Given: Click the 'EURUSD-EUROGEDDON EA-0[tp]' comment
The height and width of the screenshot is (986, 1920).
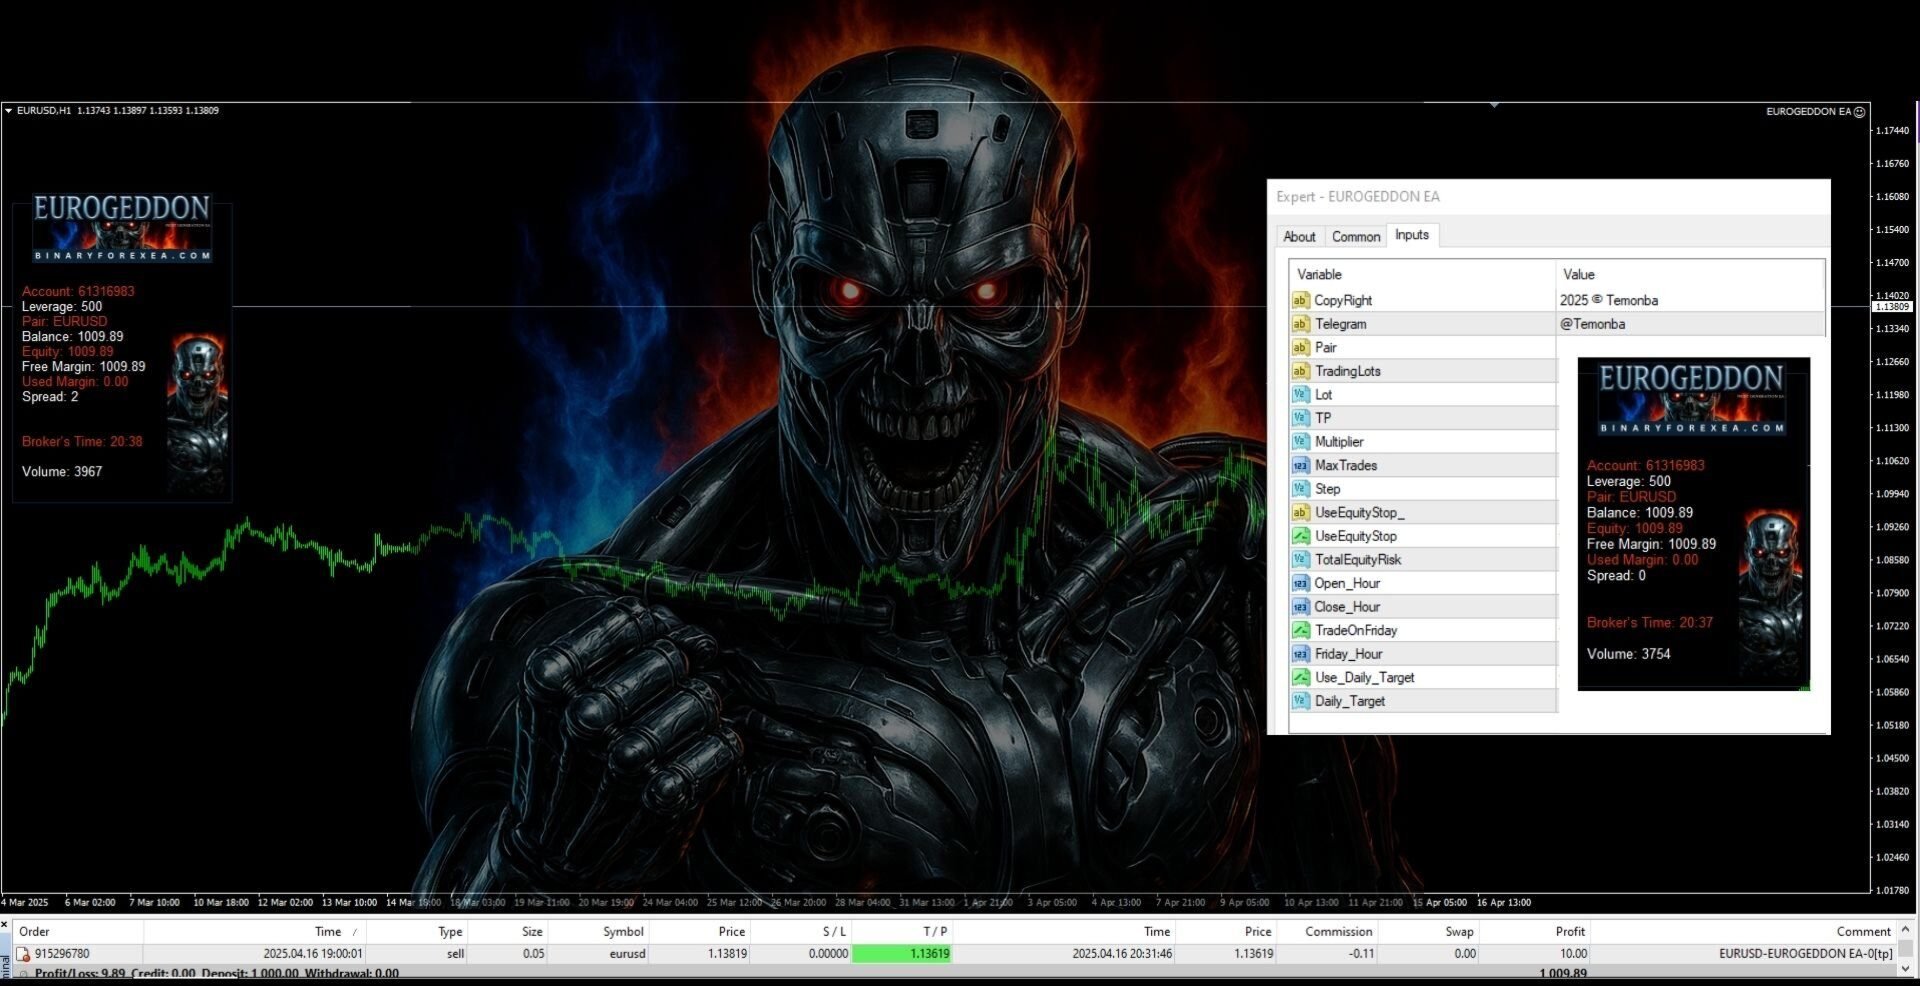Looking at the screenshot, I should (1806, 954).
